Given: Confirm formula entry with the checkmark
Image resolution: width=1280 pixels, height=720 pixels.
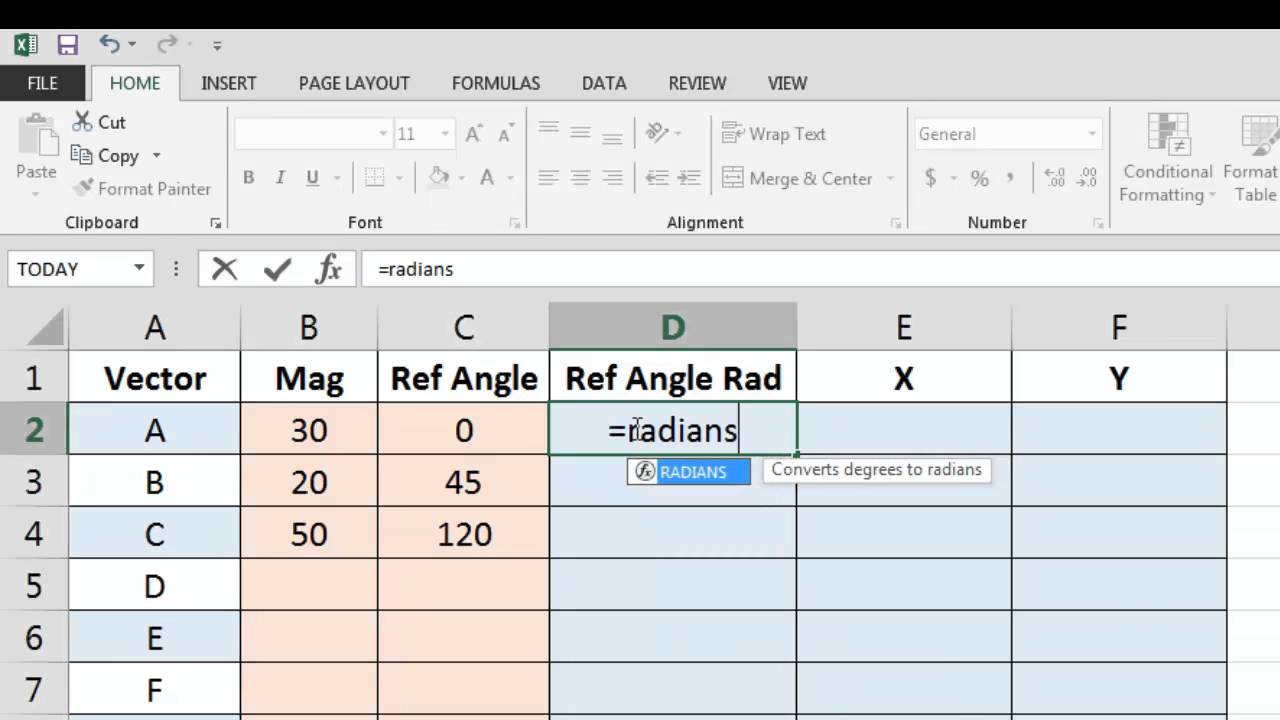Looking at the screenshot, I should point(276,268).
